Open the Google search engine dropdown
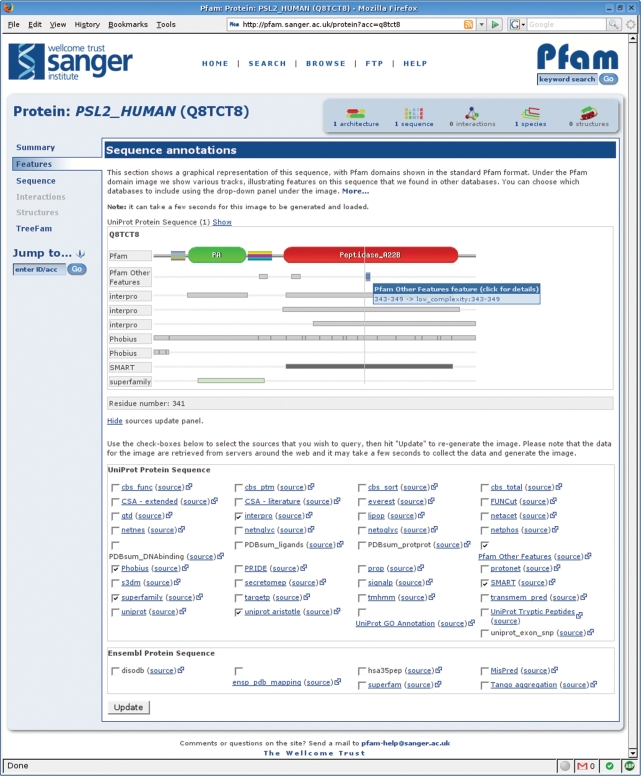The height and width of the screenshot is (776, 641). (x=517, y=24)
